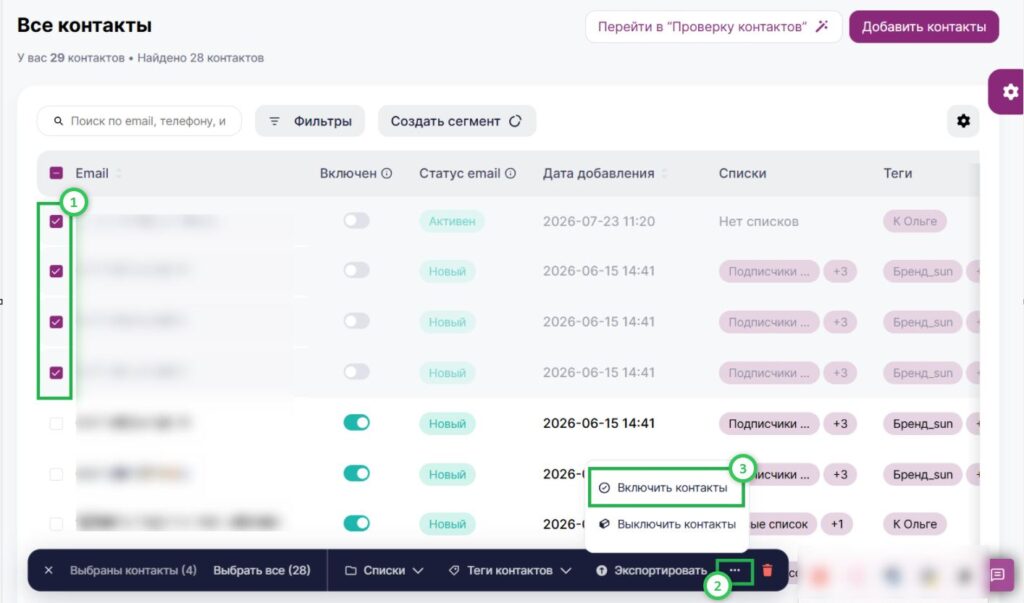Disable toggle for bold 2026-06-15 14:41 row
Image resolution: width=1024 pixels, height=603 pixels.
click(x=357, y=423)
